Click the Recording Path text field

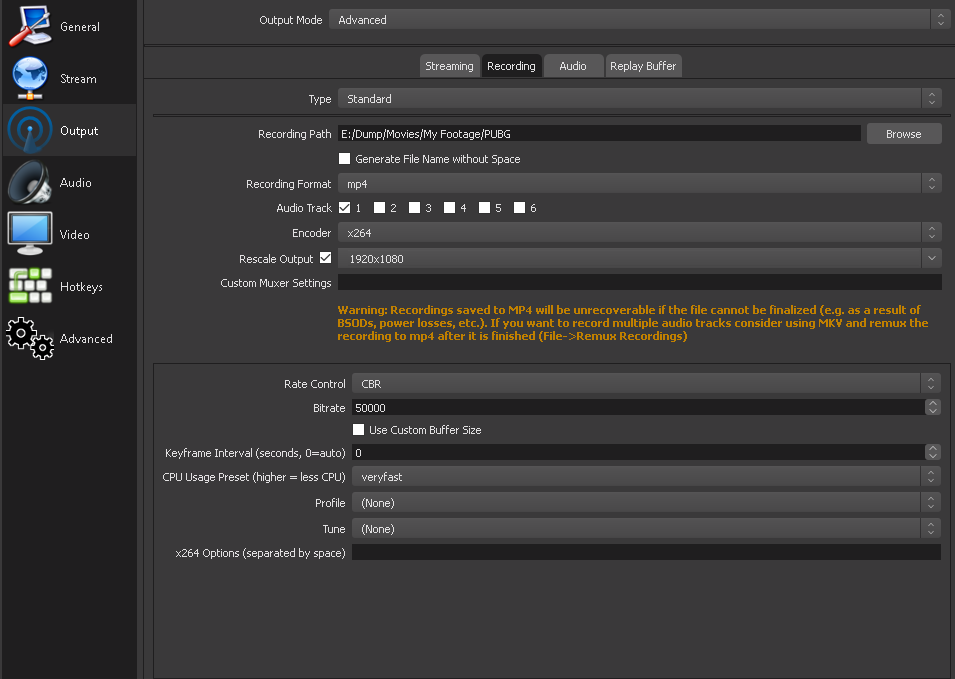point(599,133)
